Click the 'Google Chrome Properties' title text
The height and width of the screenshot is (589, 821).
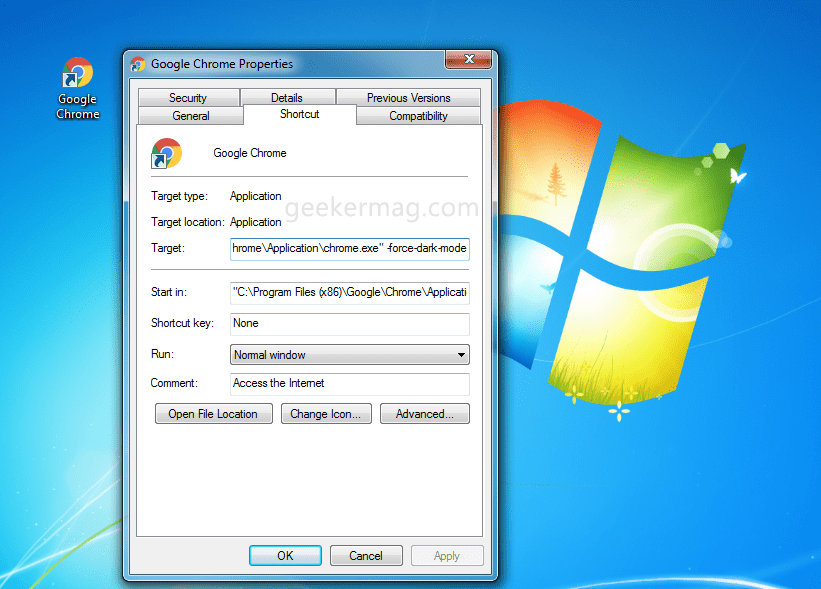point(222,64)
